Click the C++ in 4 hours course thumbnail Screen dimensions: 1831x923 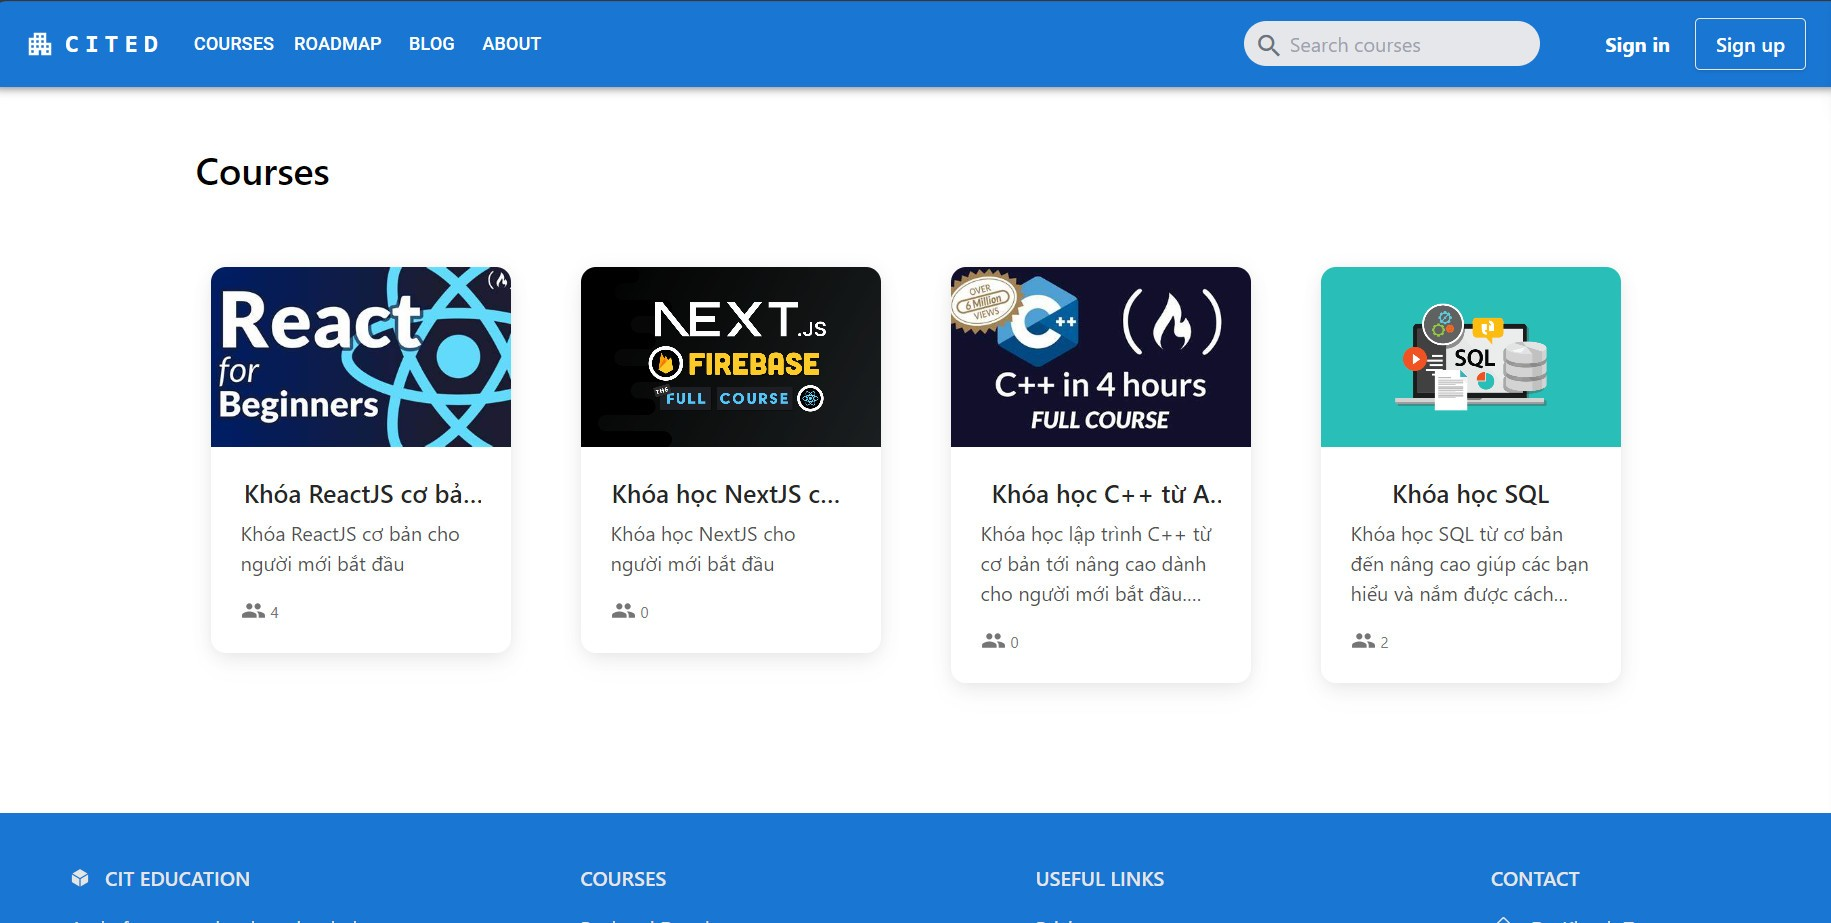[x=1100, y=356]
